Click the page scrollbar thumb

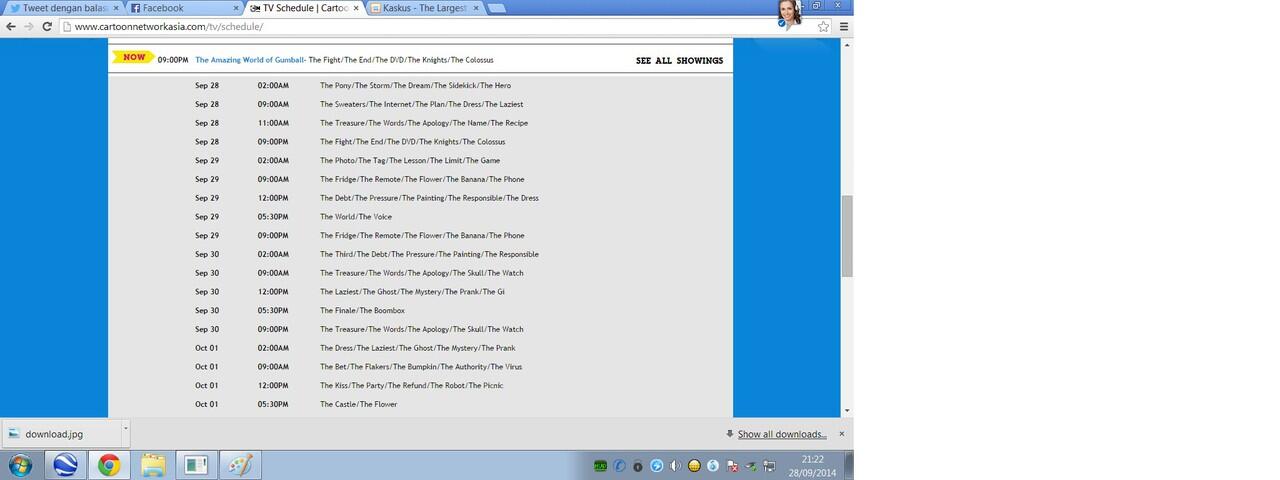click(847, 236)
